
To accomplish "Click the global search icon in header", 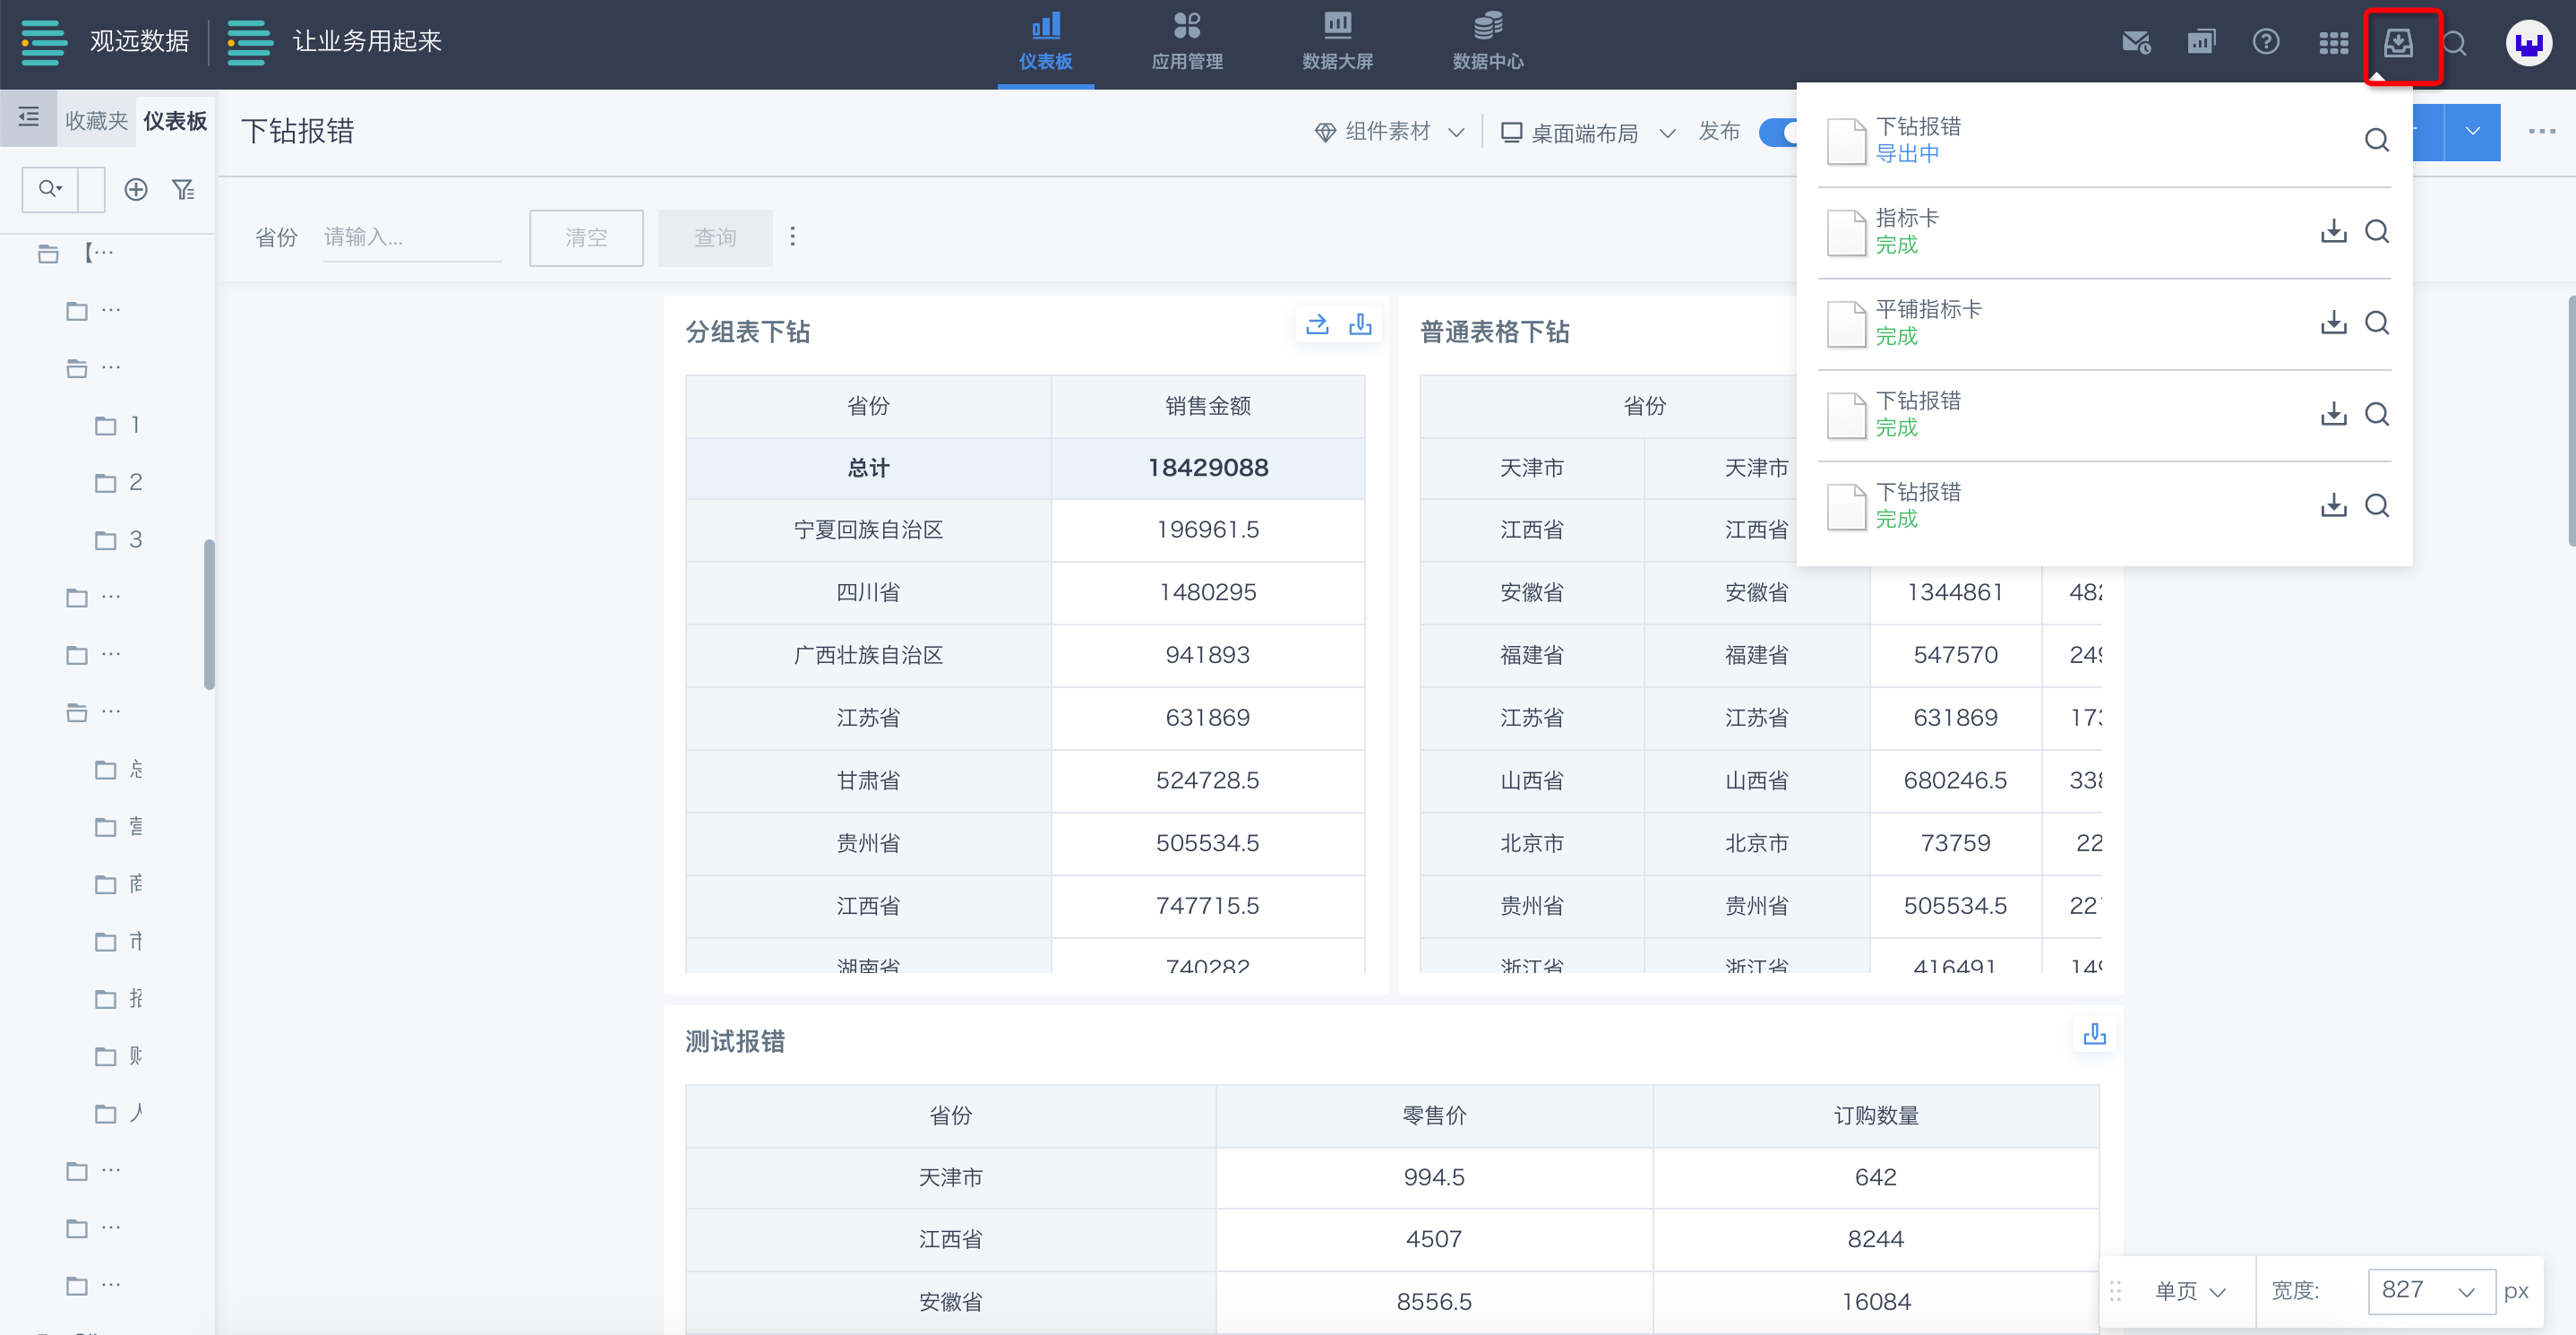I will (x=2455, y=43).
